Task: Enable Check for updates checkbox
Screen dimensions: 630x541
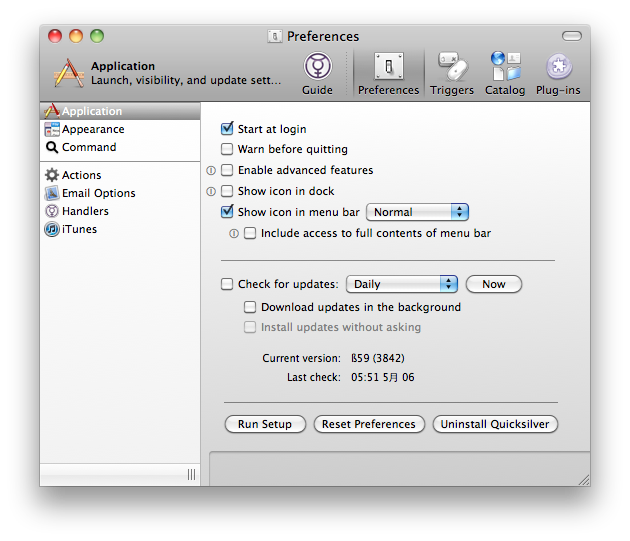Action: (x=227, y=284)
